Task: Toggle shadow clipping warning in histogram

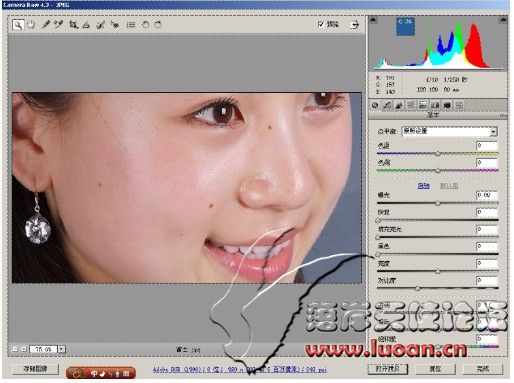Action: [x=373, y=20]
